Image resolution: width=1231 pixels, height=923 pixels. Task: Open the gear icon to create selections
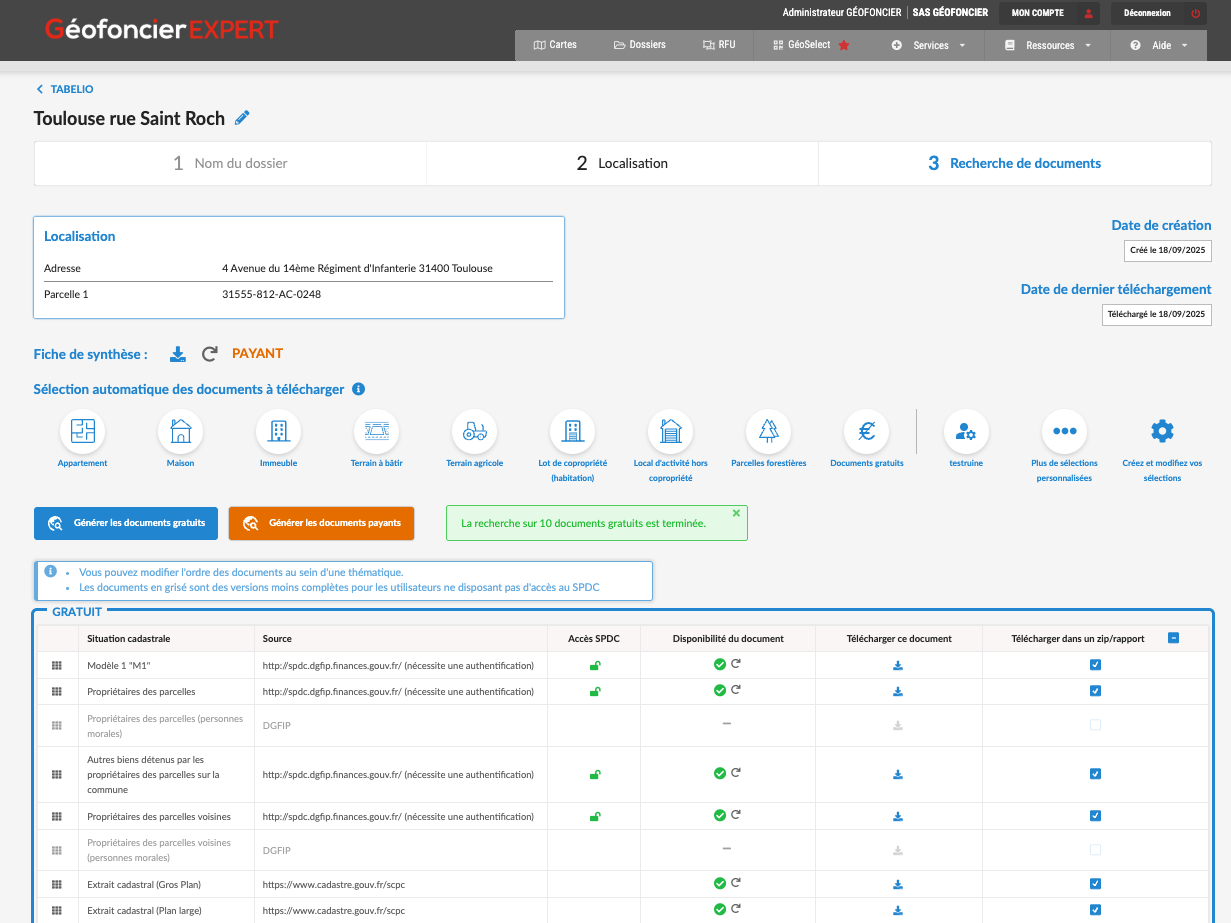pos(1161,431)
